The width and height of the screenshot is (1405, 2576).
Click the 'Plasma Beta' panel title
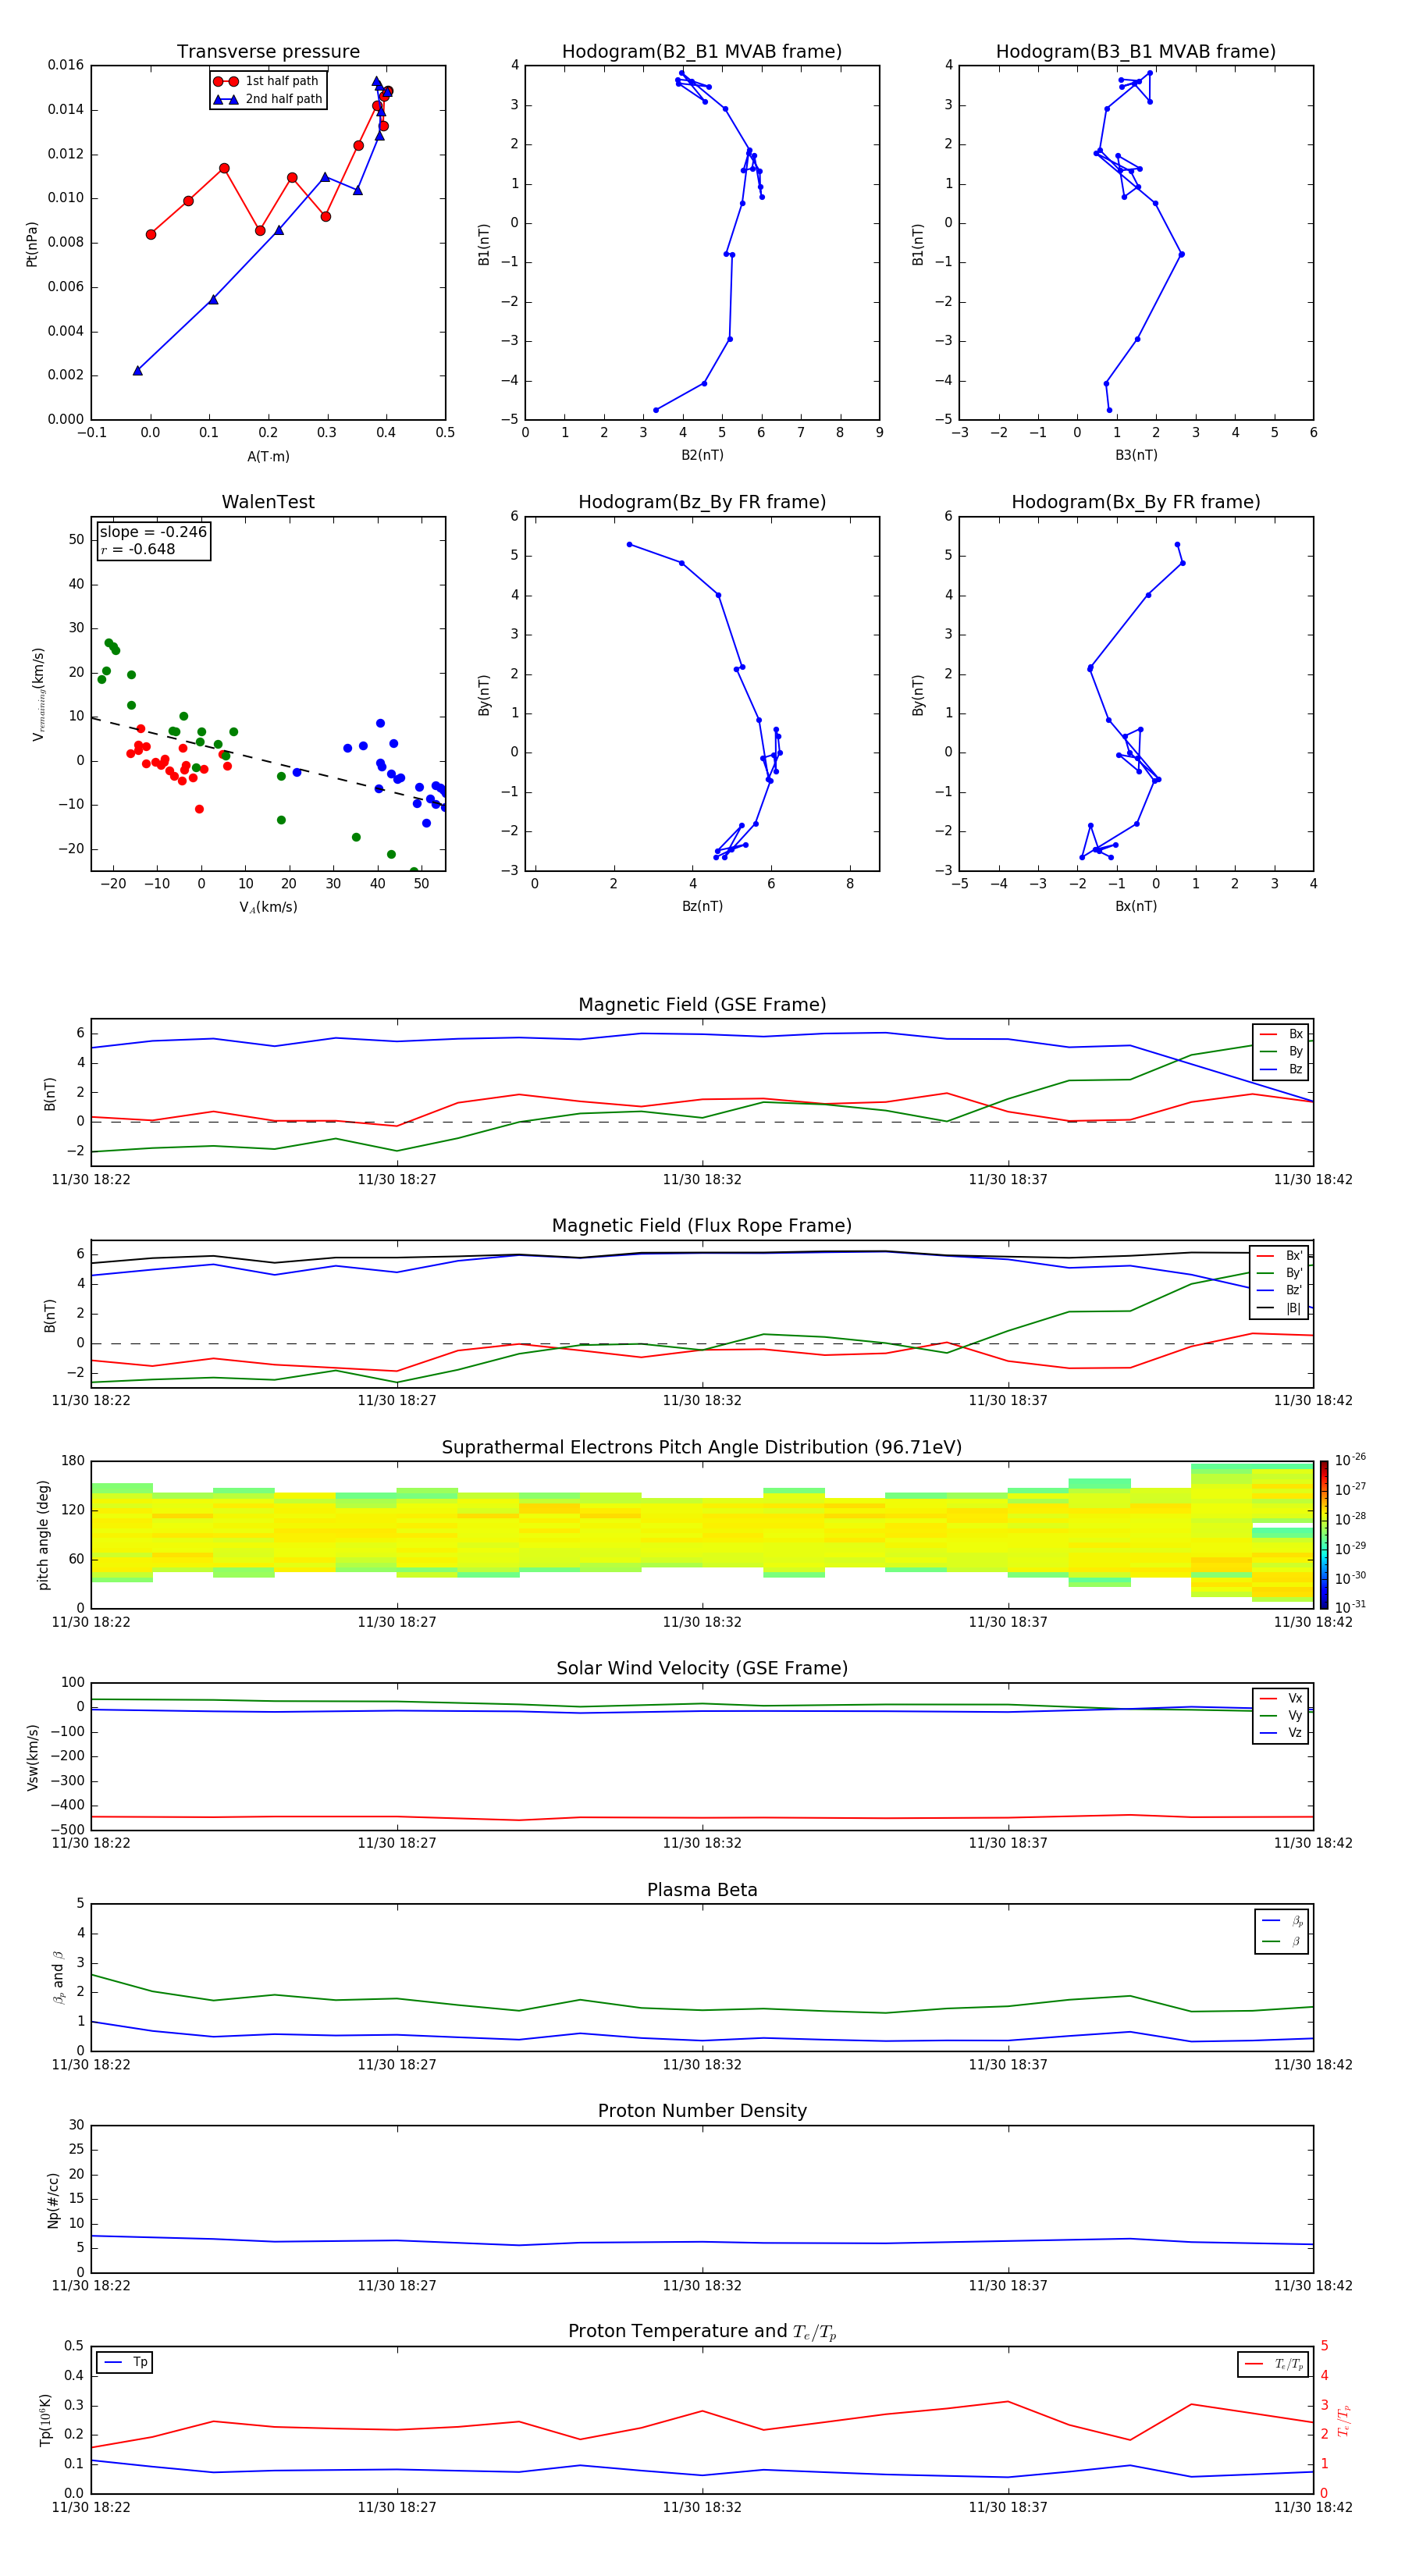tap(702, 1890)
